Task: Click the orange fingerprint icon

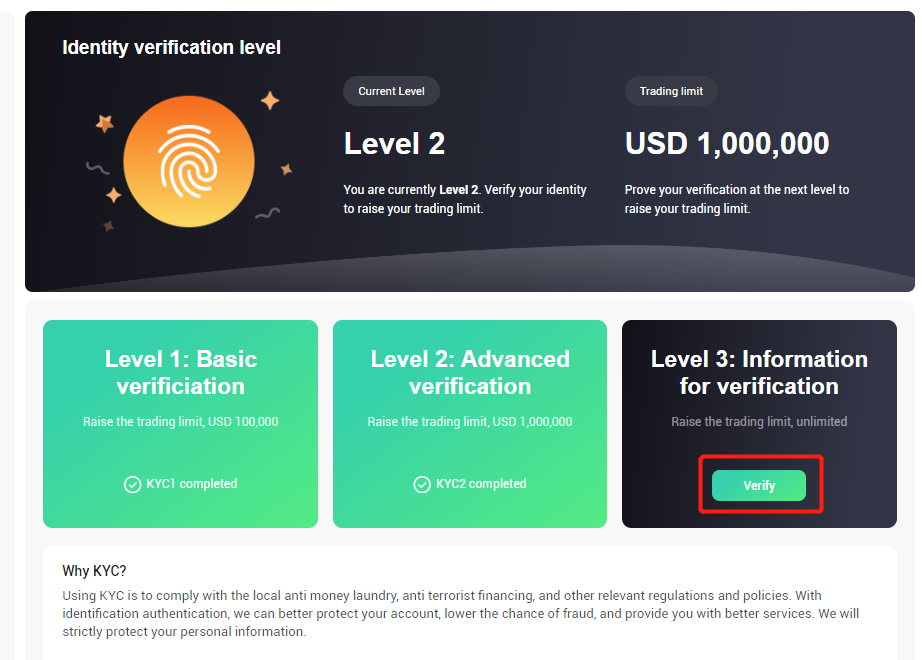Action: [189, 161]
